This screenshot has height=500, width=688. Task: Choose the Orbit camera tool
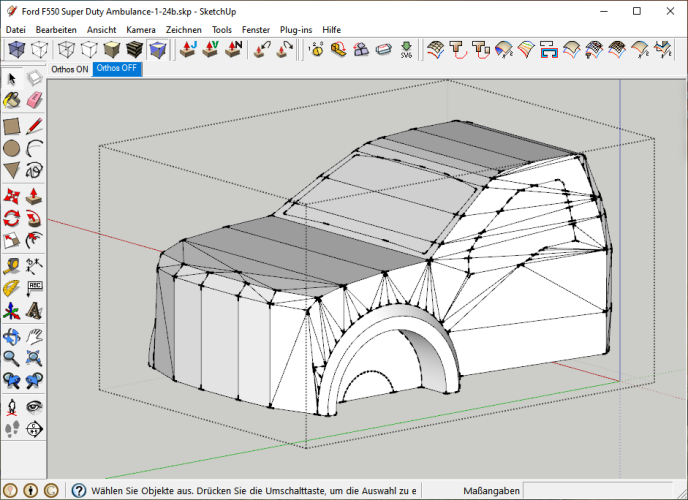pos(12,337)
